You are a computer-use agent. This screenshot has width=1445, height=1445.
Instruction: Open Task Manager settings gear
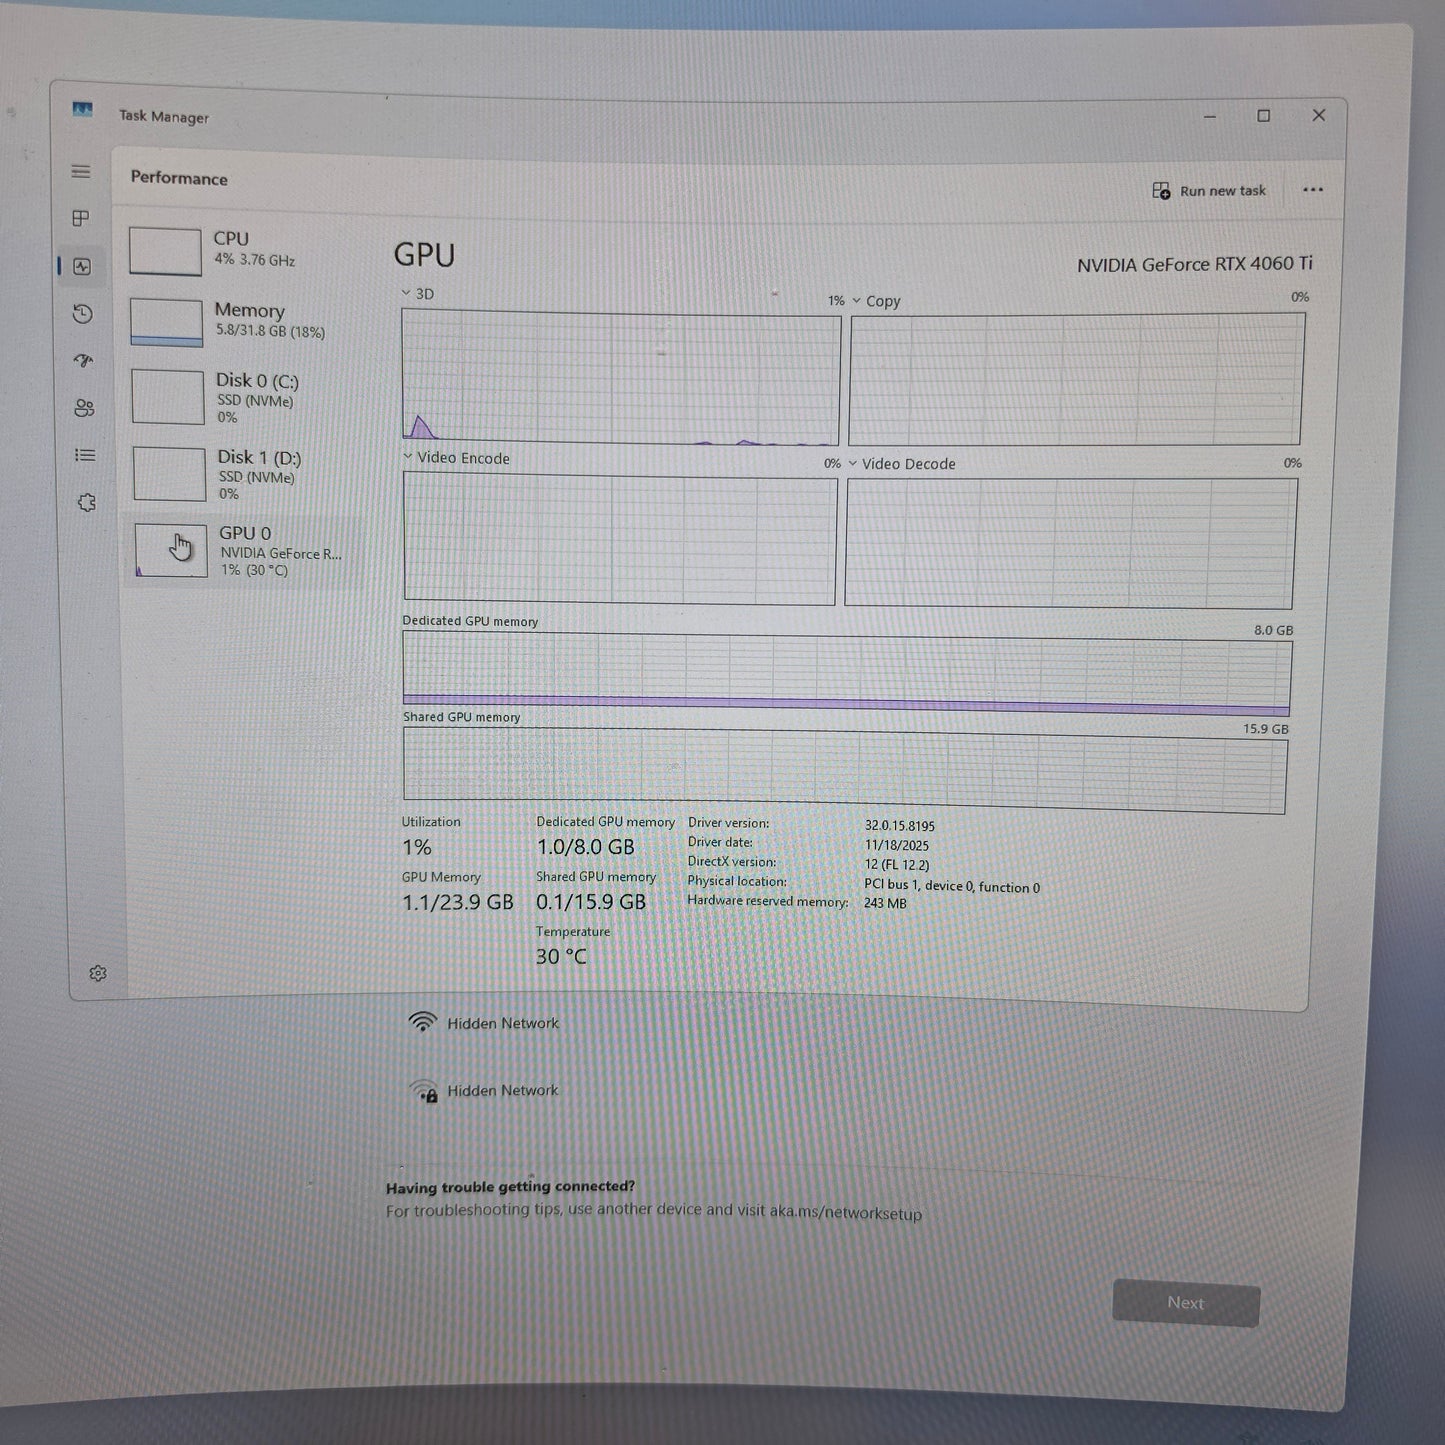[97, 973]
